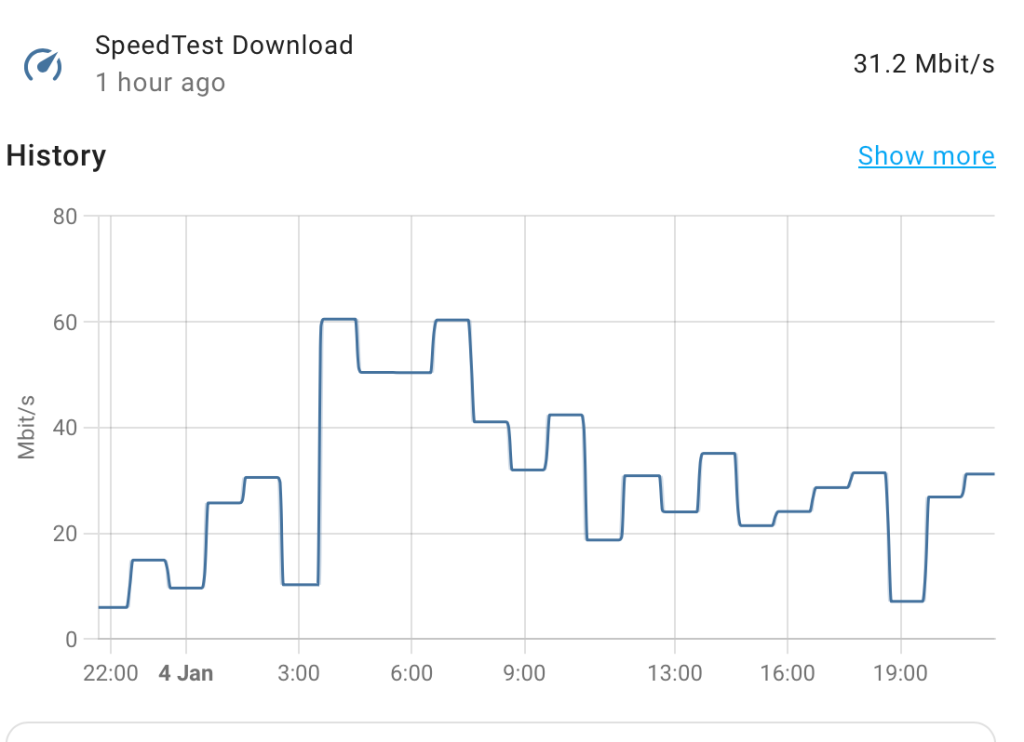Screen dimensions: 1024x742
Task: Click the vertical Mbit/s axis title
Action: pyautogui.click(x=27, y=428)
